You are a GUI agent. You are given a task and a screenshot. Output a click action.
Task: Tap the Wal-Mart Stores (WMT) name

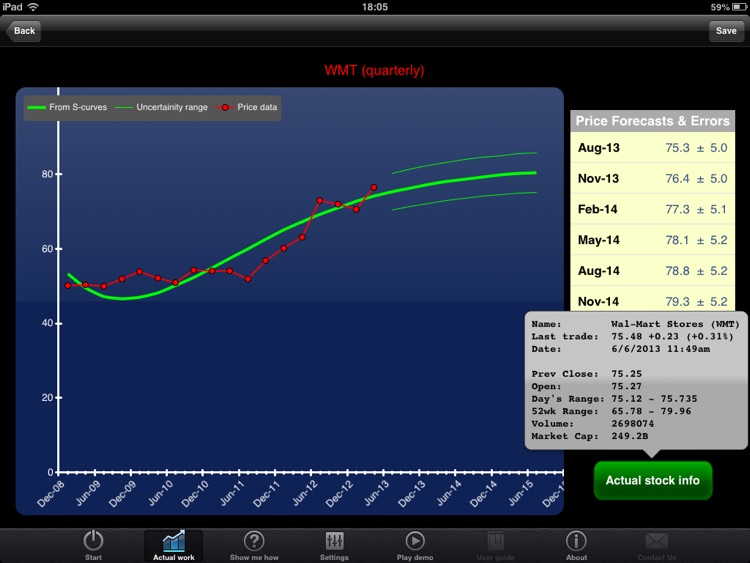click(675, 324)
